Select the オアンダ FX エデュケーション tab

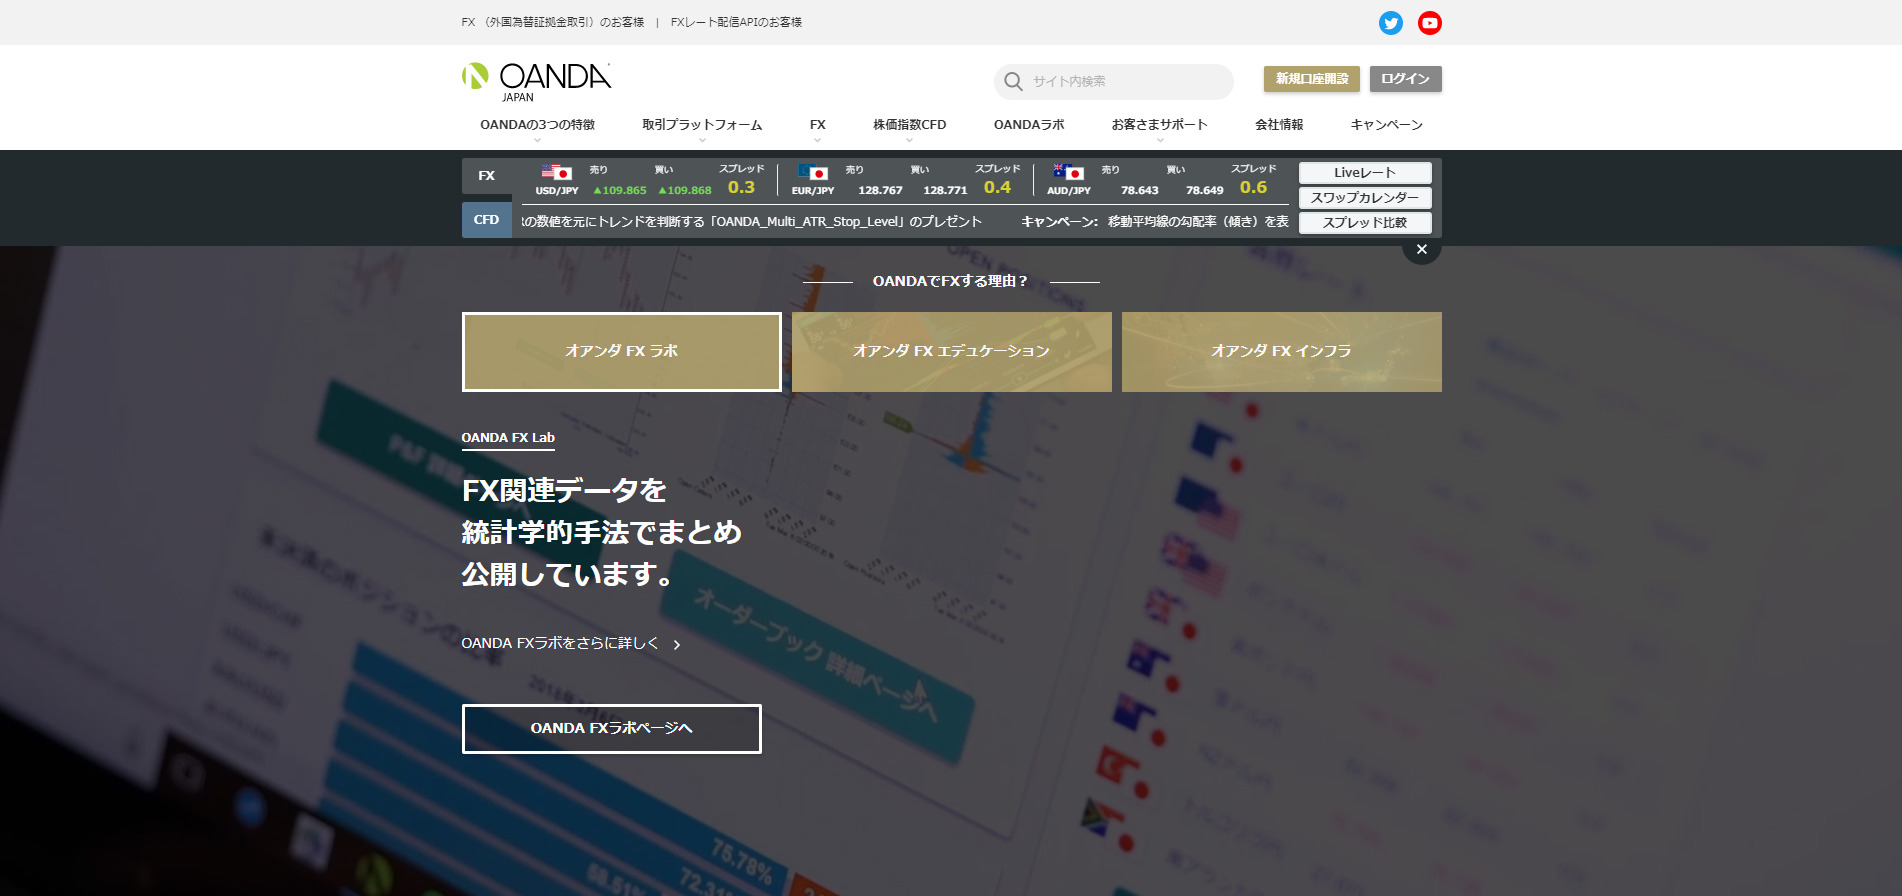click(x=952, y=352)
